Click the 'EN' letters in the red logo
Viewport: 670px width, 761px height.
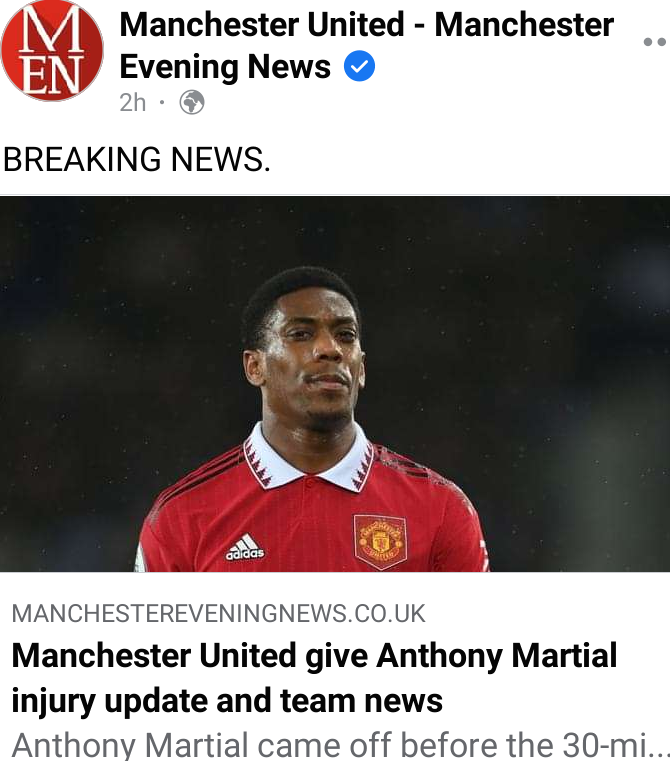[x=52, y=74]
